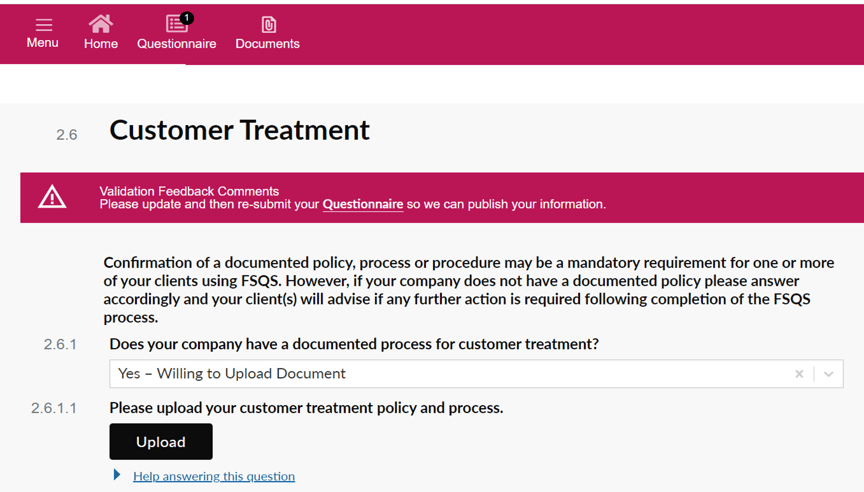
Task: Expand the help disclosure triangle
Action: point(117,475)
